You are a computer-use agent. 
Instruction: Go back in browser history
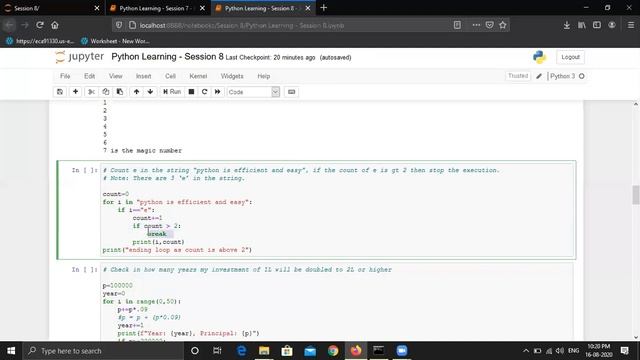(x=9, y=25)
